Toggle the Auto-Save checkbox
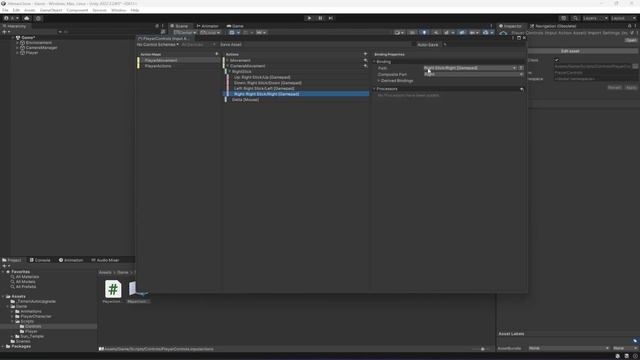640x360 pixels. [x=445, y=44]
